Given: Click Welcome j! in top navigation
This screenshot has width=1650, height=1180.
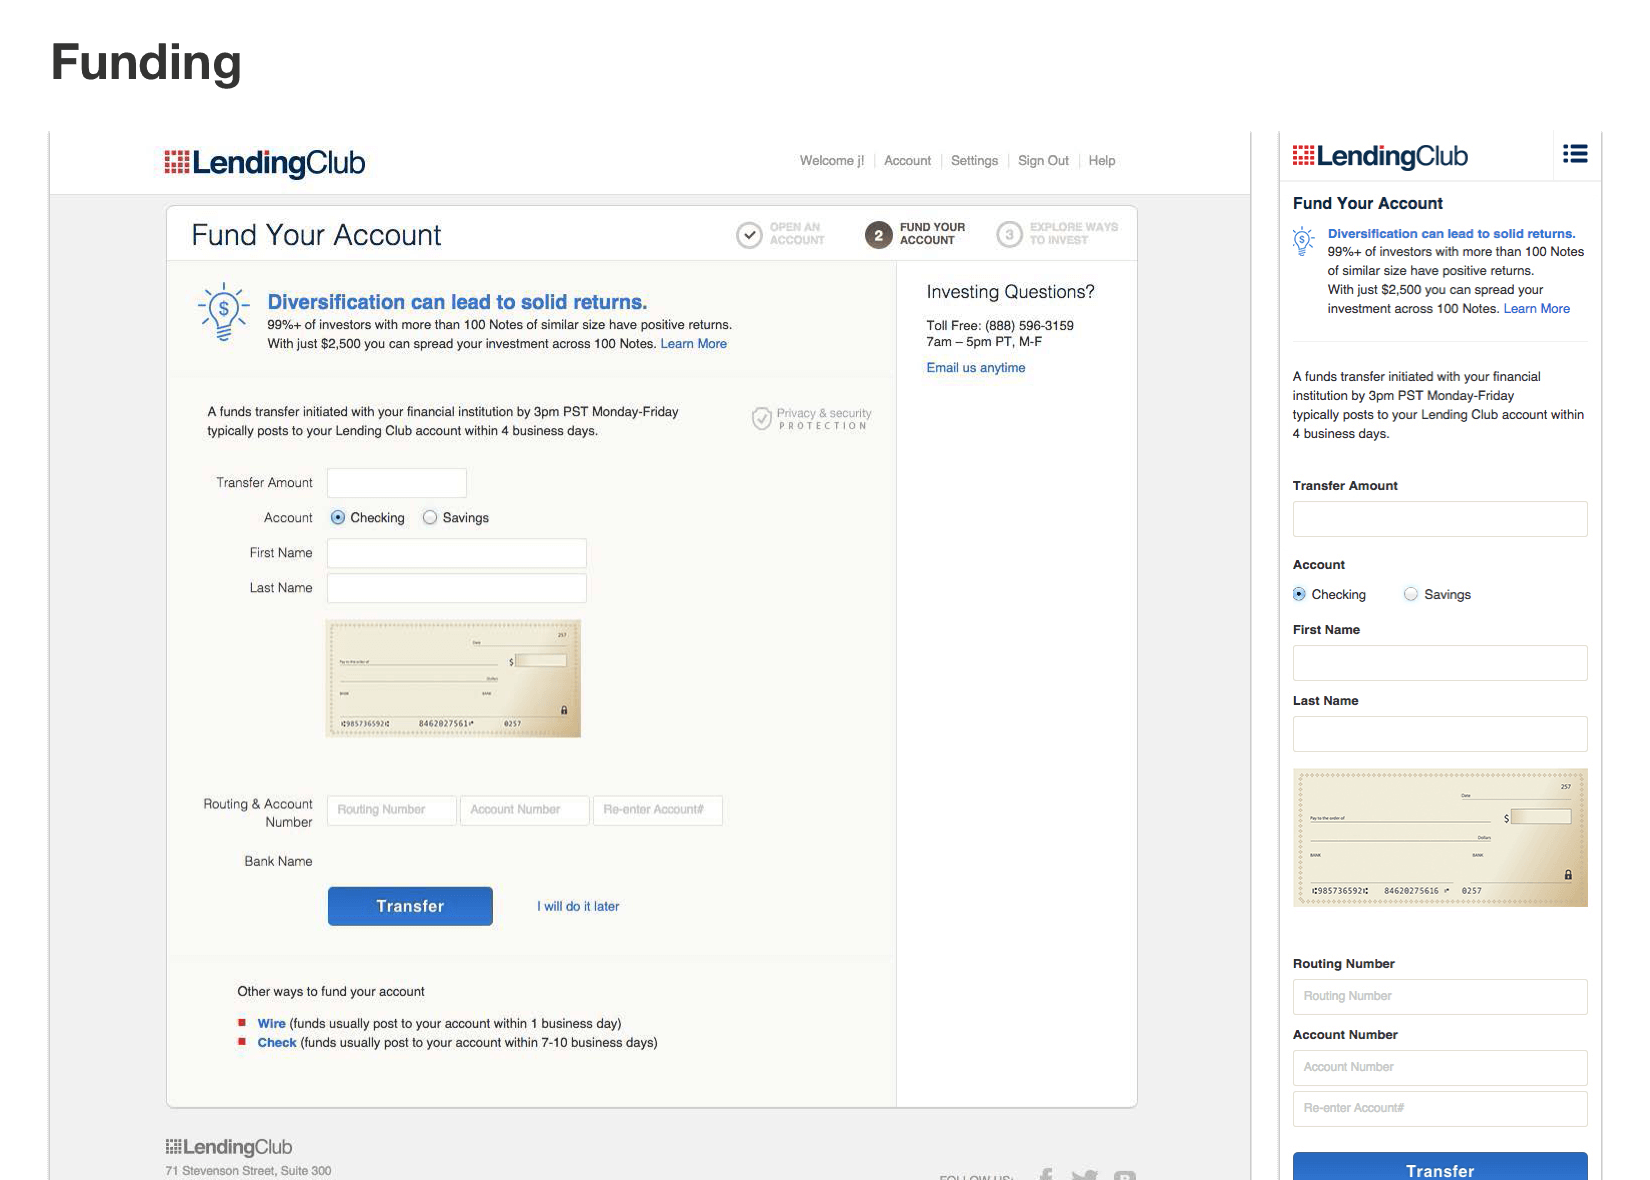Looking at the screenshot, I should click(832, 161).
